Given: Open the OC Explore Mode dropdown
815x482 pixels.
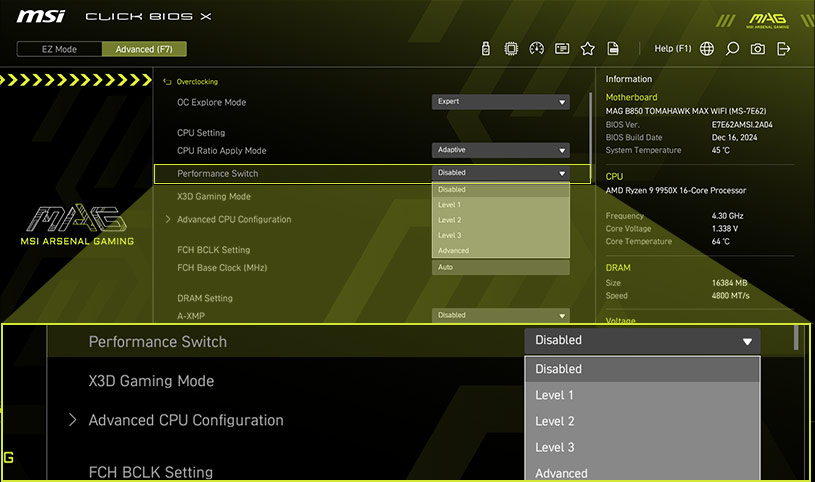Looking at the screenshot, I should click(500, 102).
